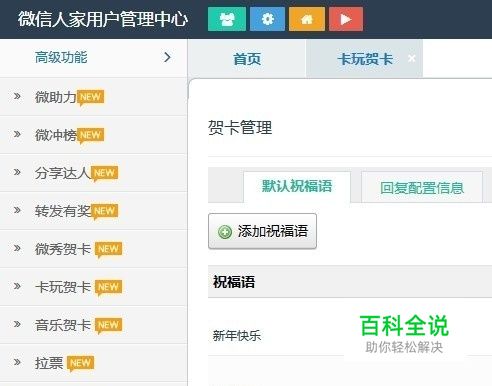Image resolution: width=492 pixels, height=386 pixels.
Task: Open the blue gear settings button
Action: (x=267, y=19)
